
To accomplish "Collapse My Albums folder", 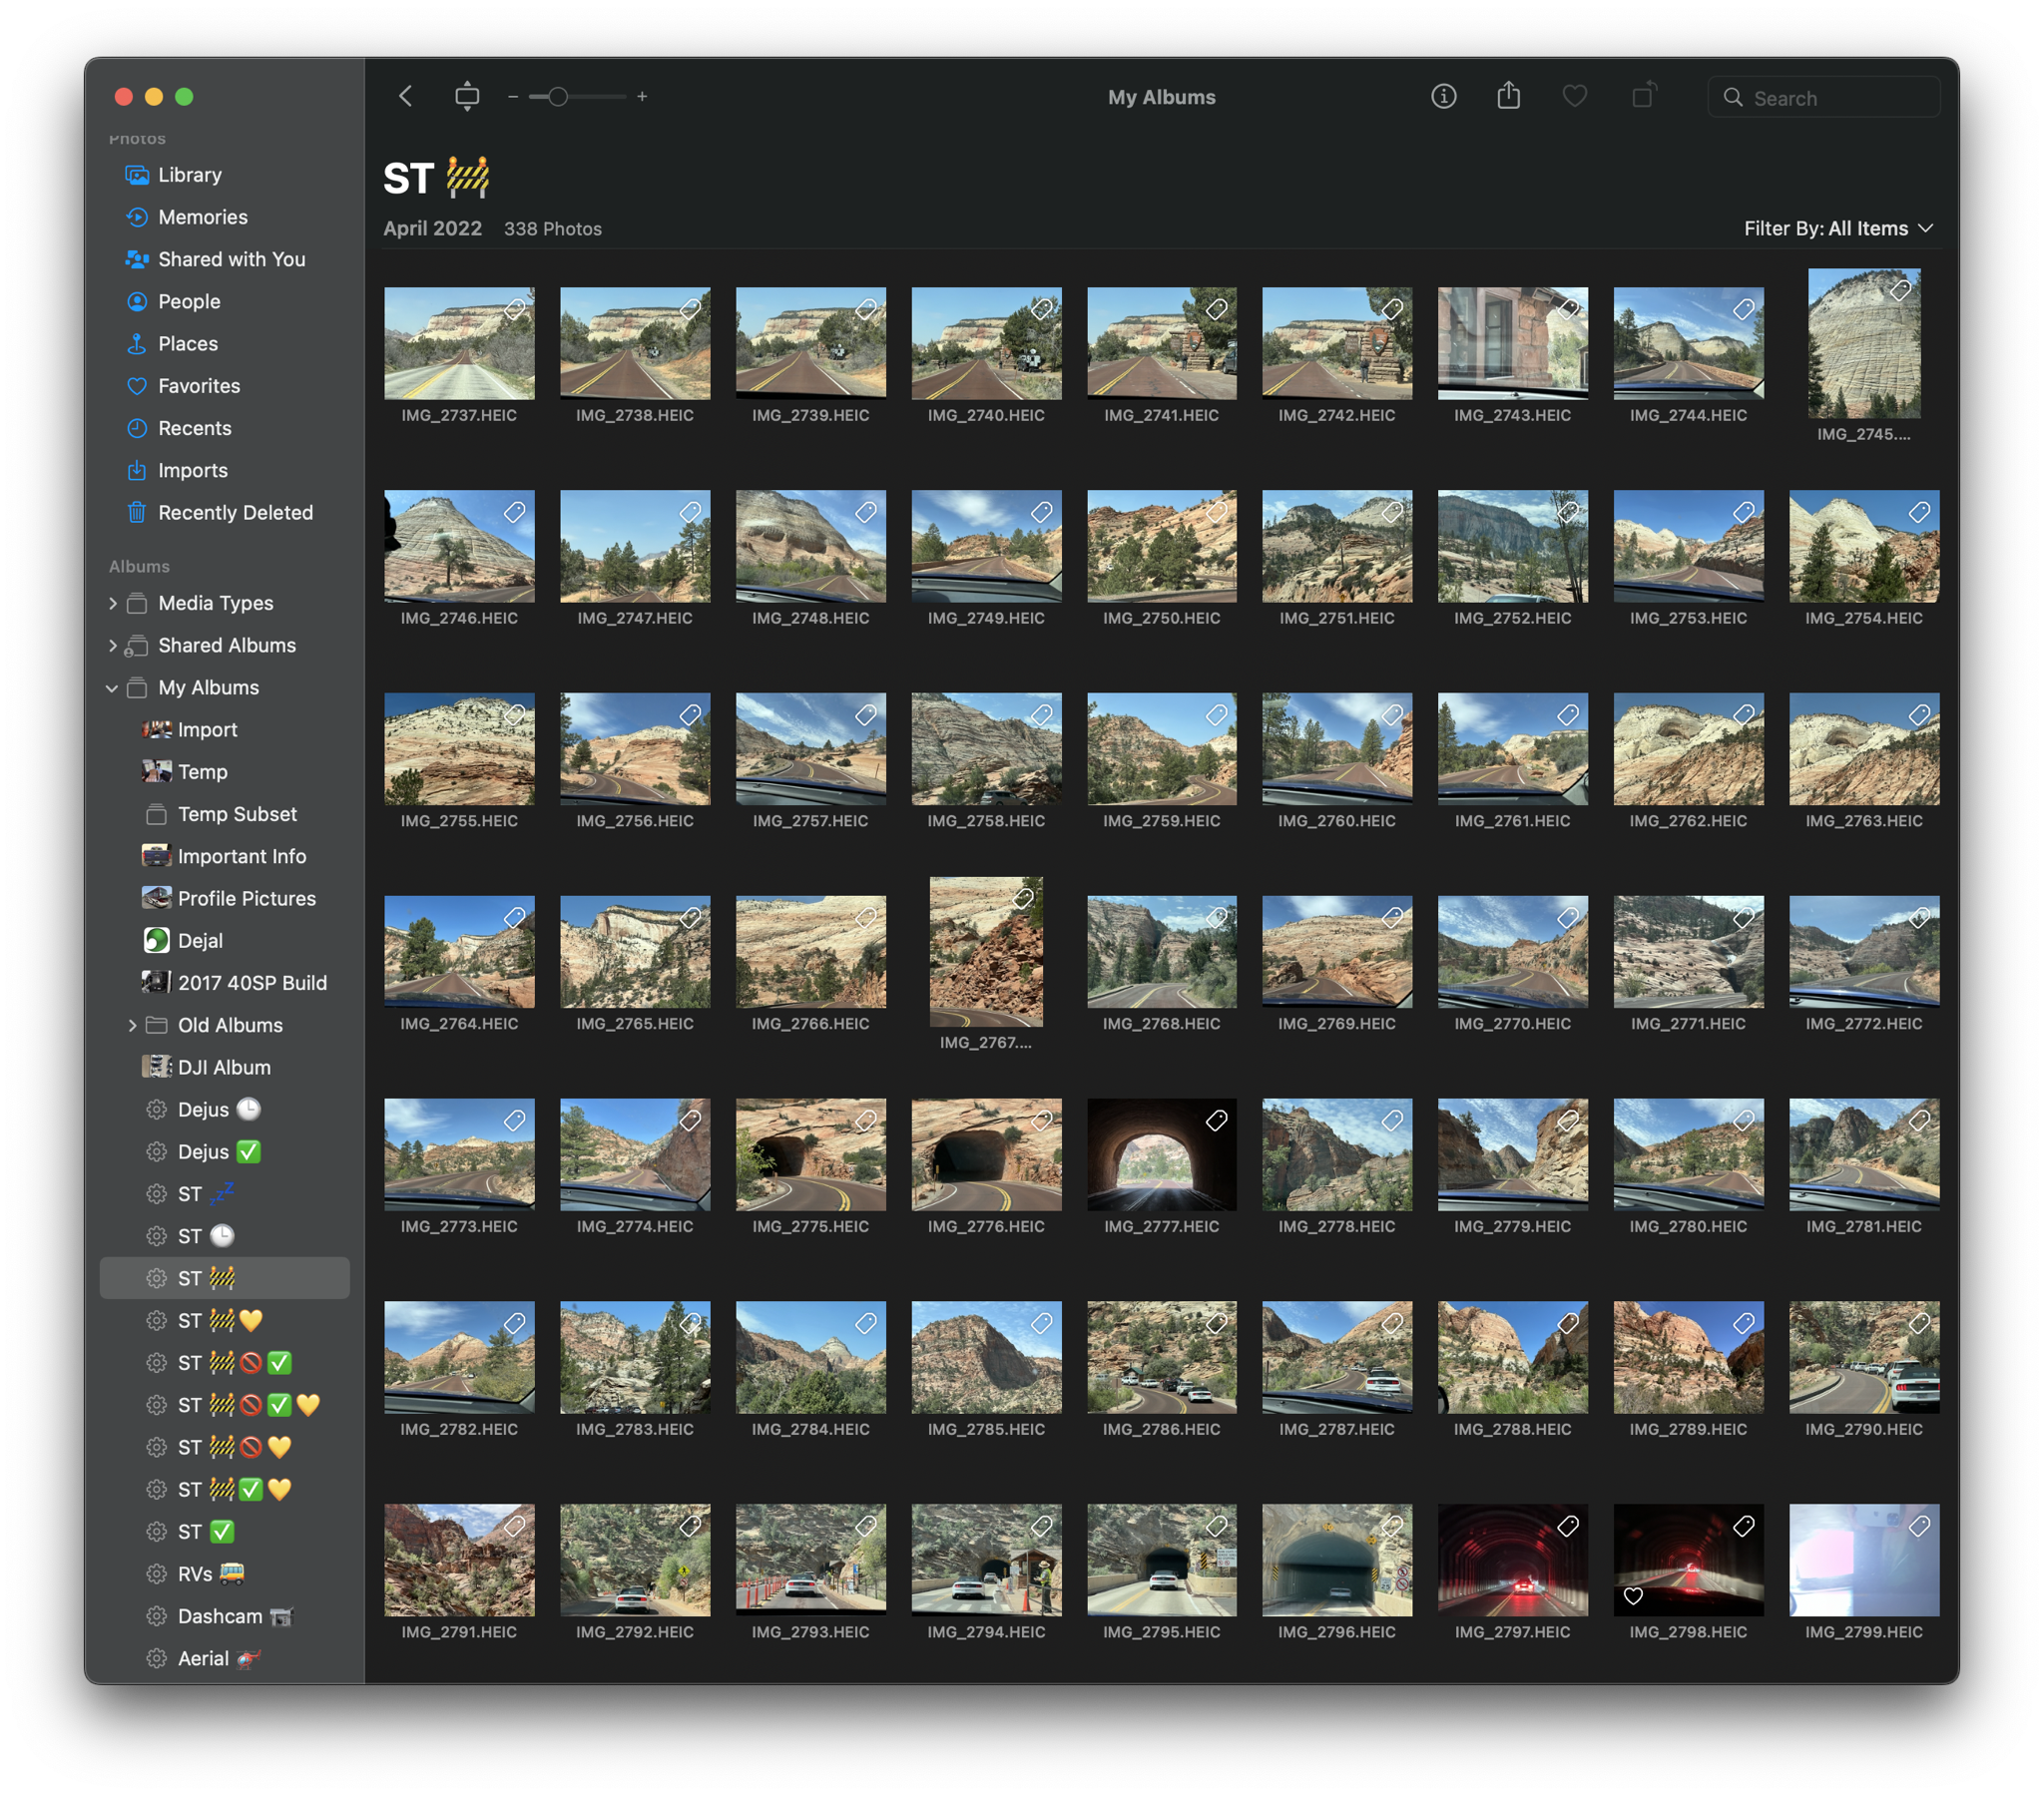I will pyautogui.click(x=112, y=688).
